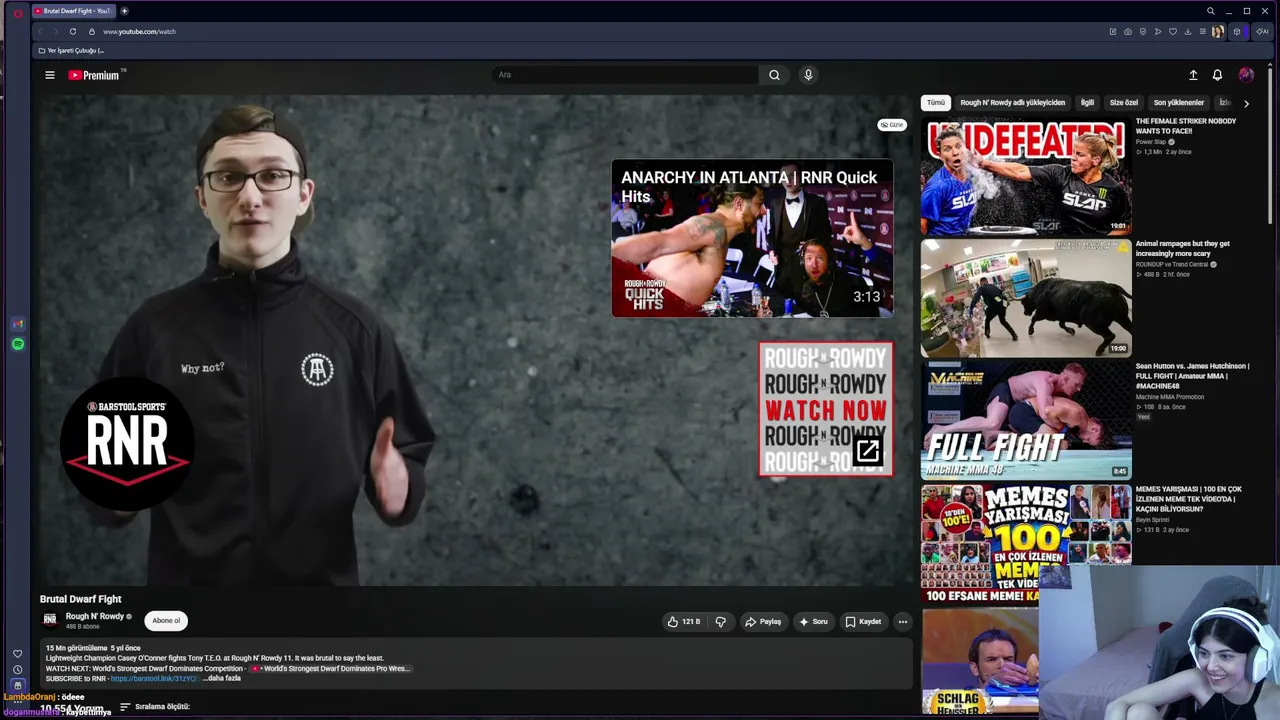Viewport: 1280px width, 720px height.
Task: Open the Rough N' Rowdy channel name
Action: pyautogui.click(x=95, y=616)
